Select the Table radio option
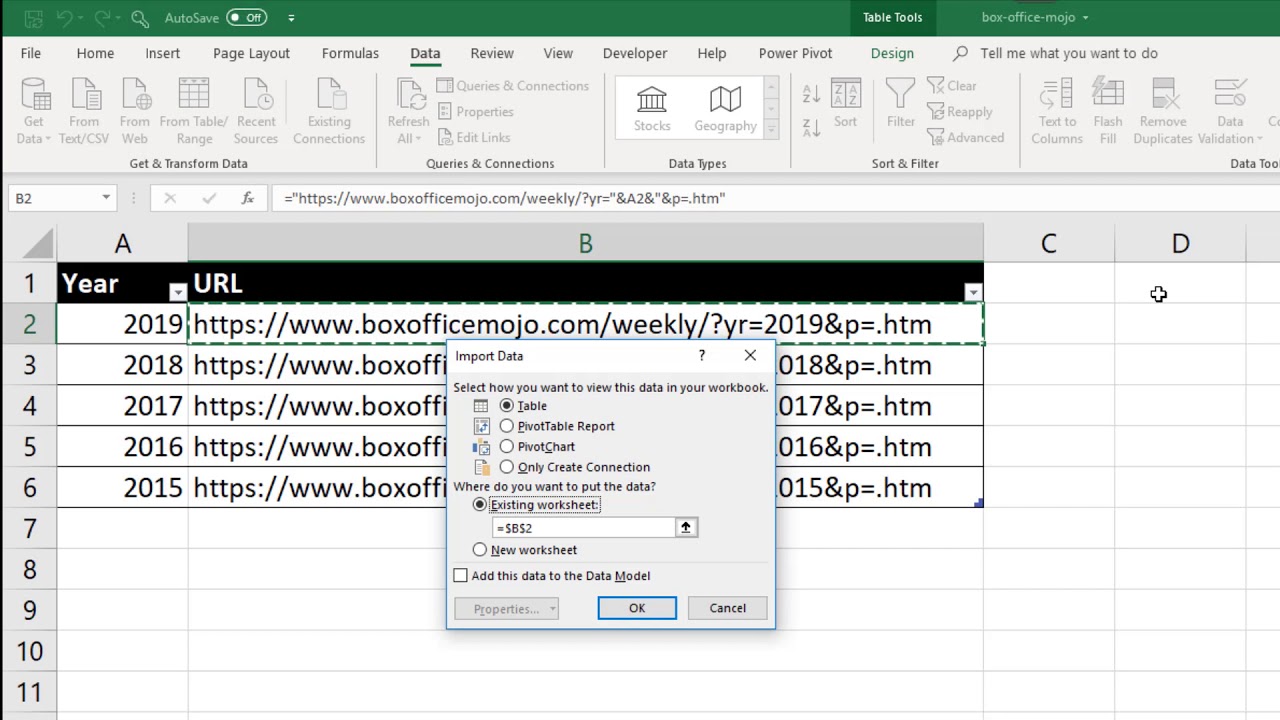Image resolution: width=1280 pixels, height=720 pixels. 507,405
